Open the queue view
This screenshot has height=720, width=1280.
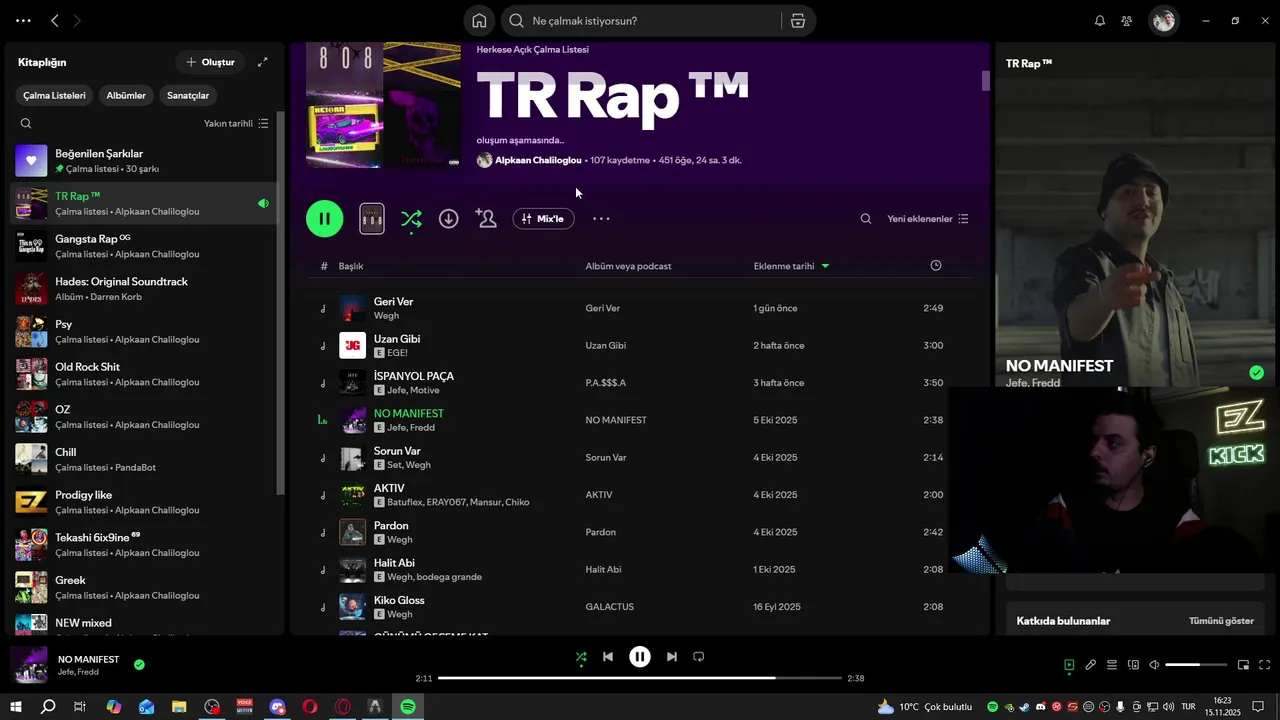(x=1111, y=665)
